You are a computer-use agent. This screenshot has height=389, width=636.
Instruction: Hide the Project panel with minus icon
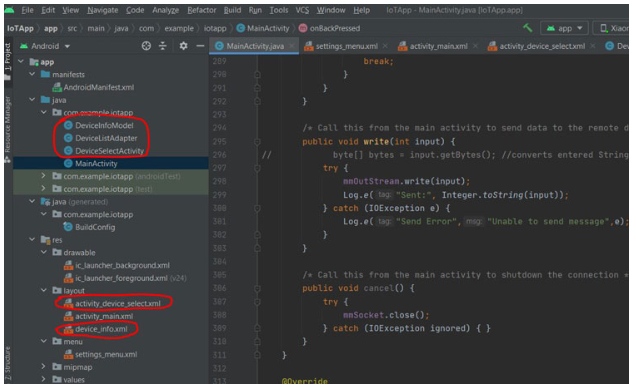(200, 46)
